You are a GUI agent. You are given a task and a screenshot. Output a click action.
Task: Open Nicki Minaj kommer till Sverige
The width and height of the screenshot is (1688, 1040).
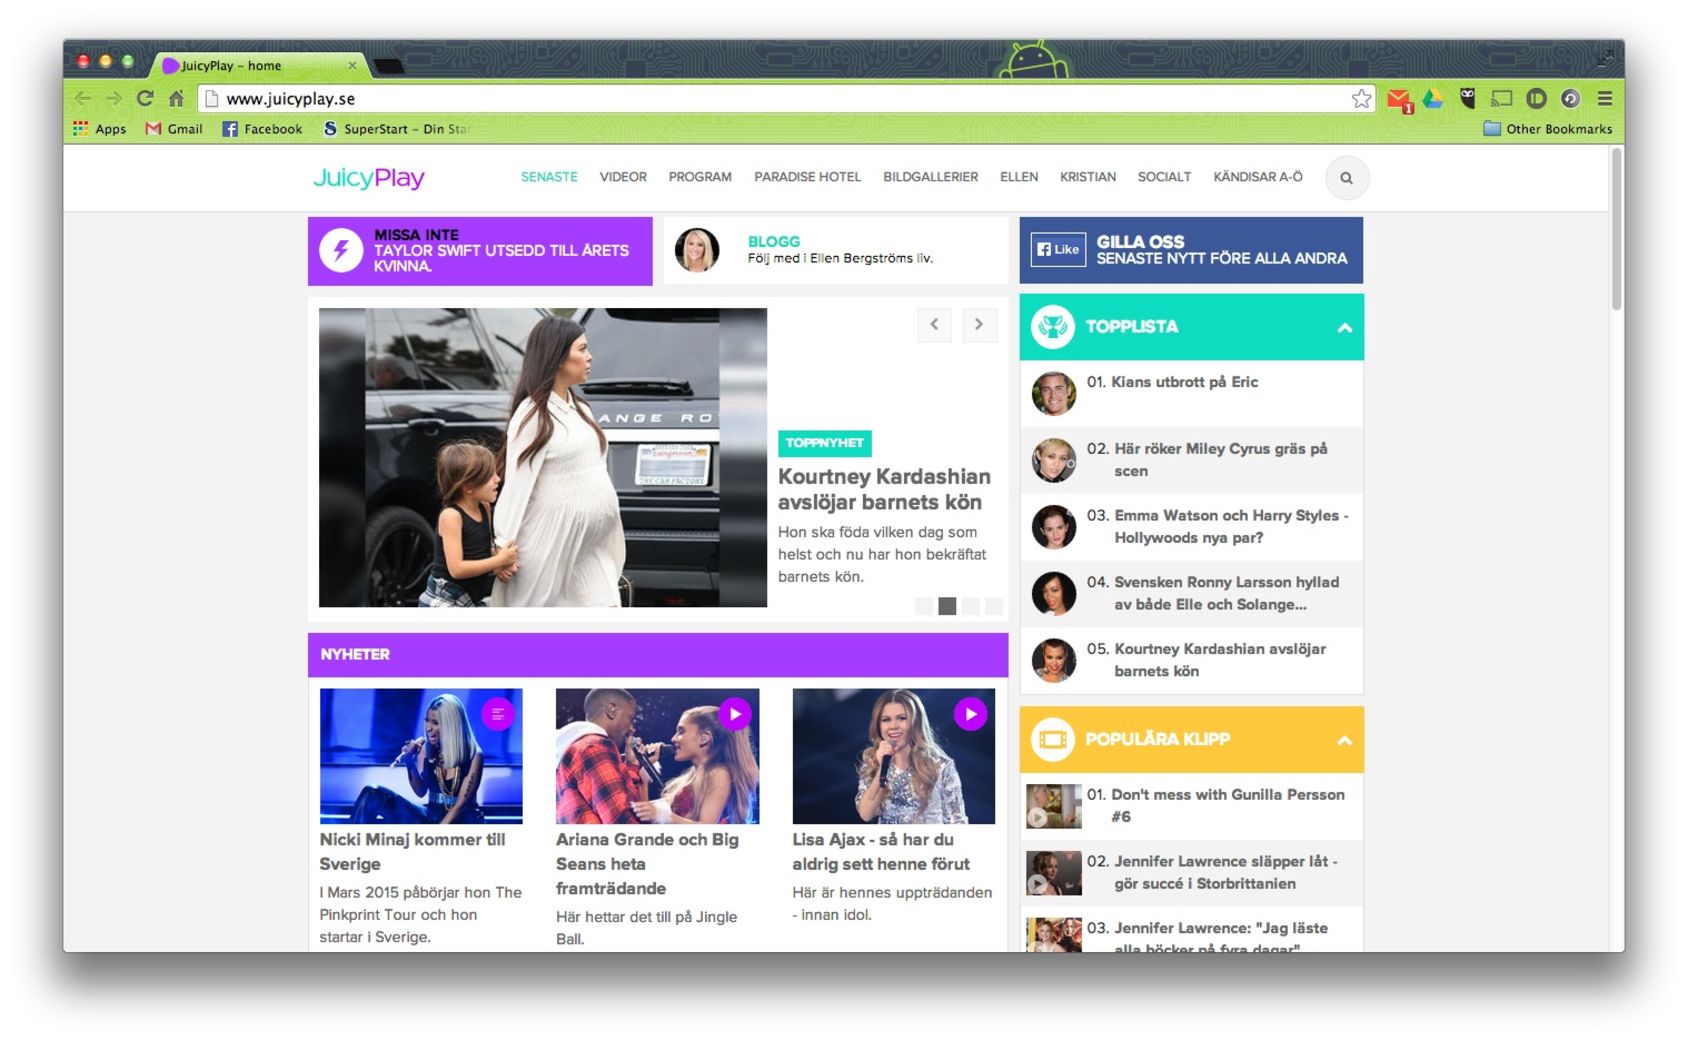coord(412,851)
